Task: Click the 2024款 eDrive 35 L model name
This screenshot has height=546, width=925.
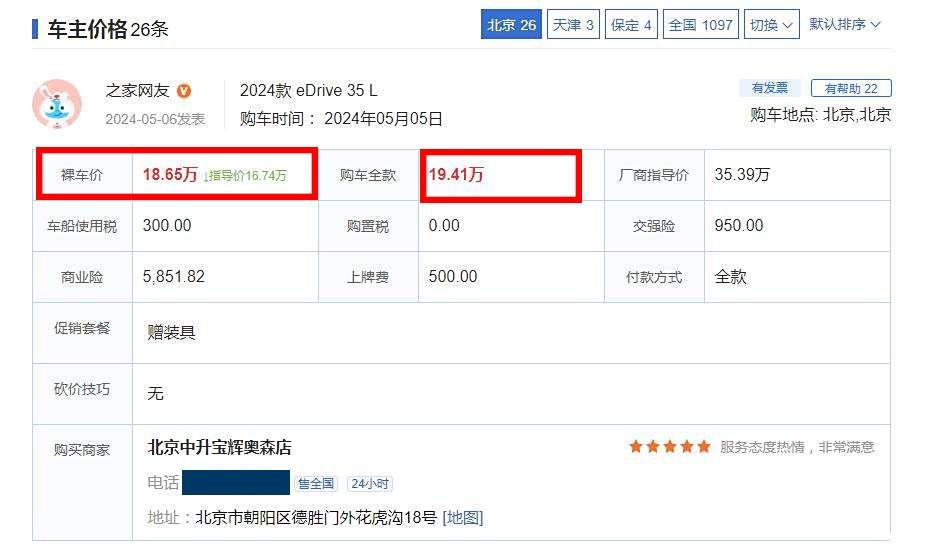Action: [309, 91]
